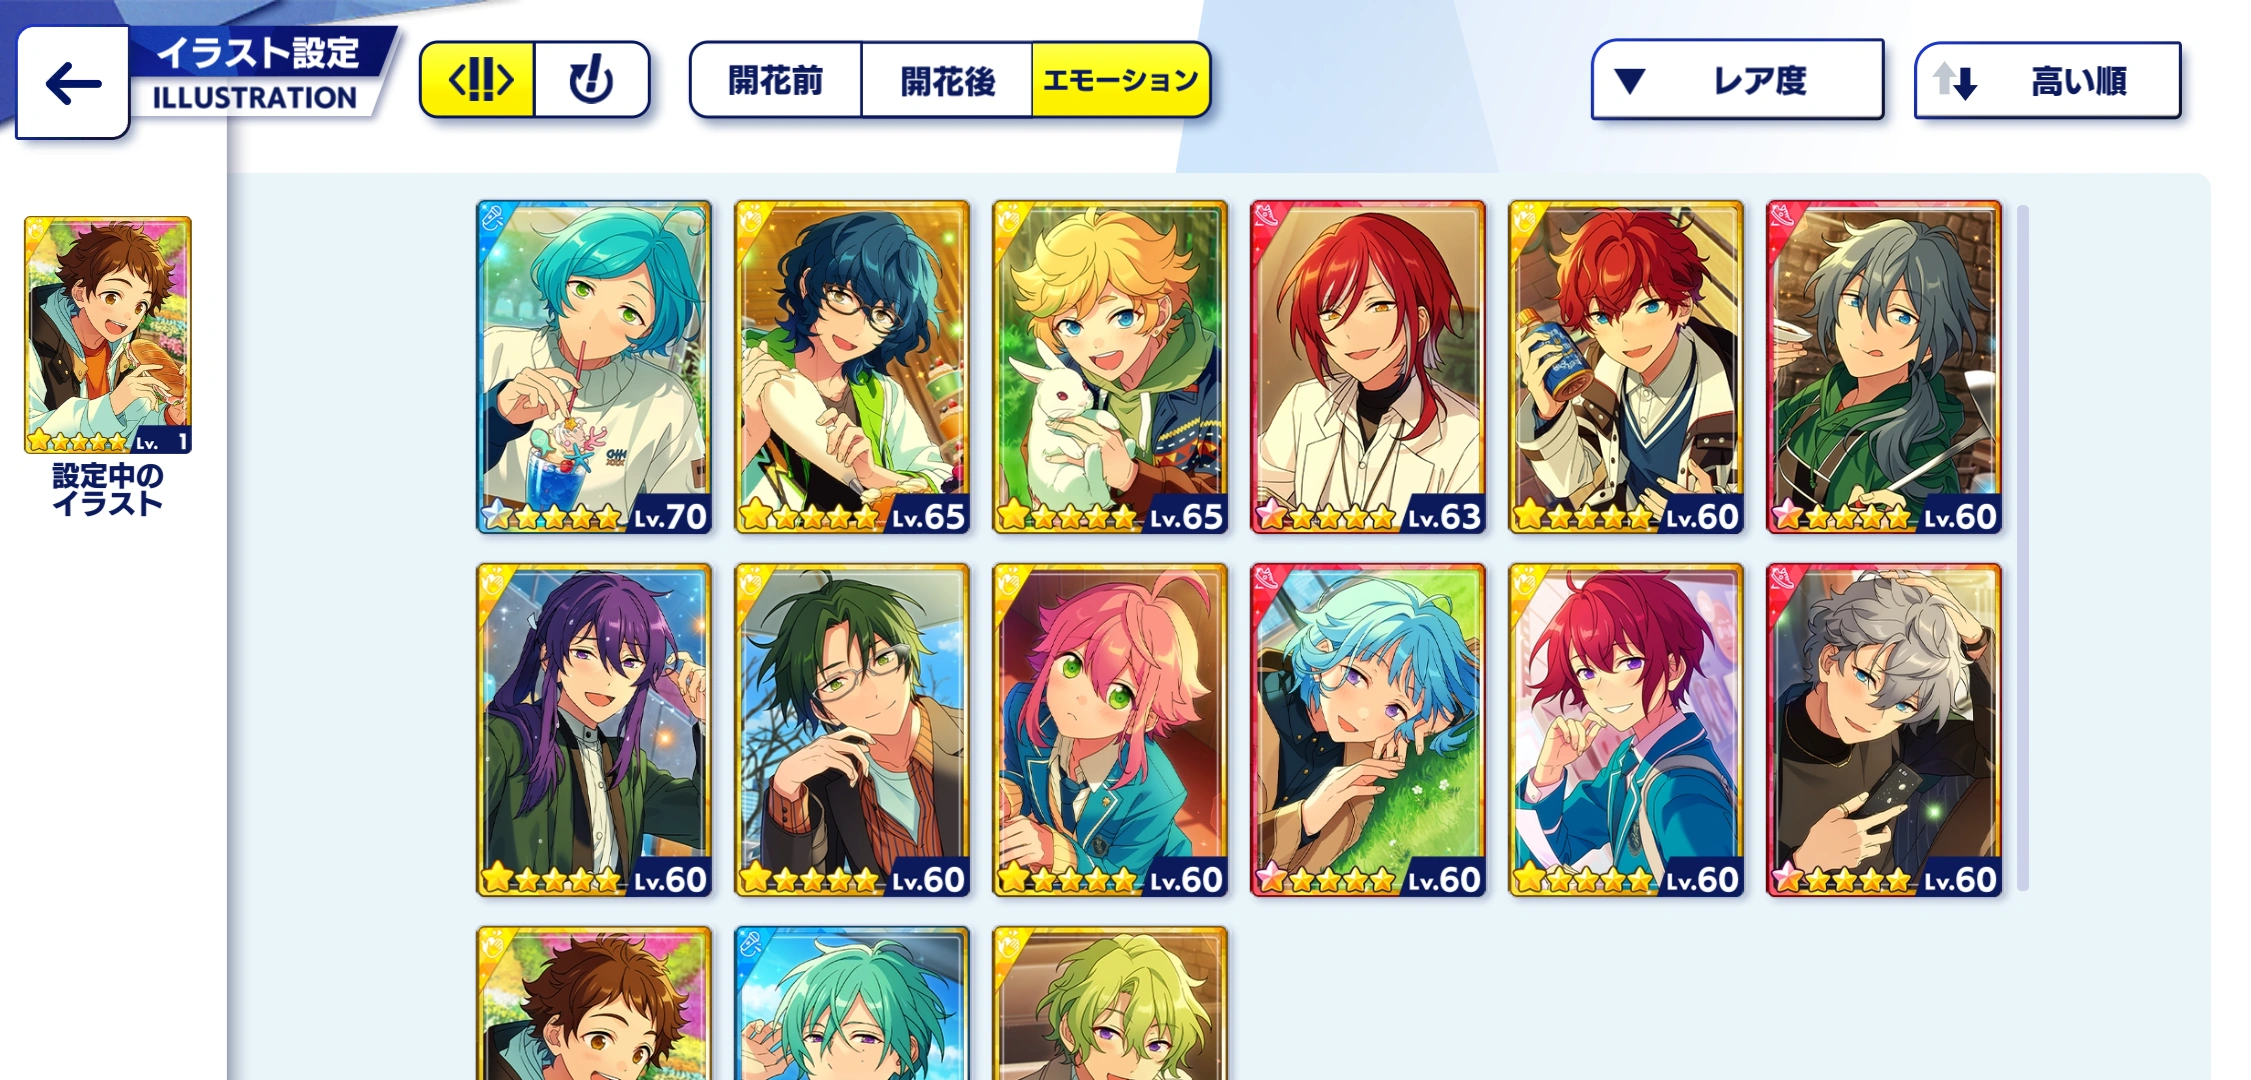This screenshot has height=1080, width=2251.
Task: Pick the purple long-haired Lv.60 card
Action: click(x=594, y=730)
